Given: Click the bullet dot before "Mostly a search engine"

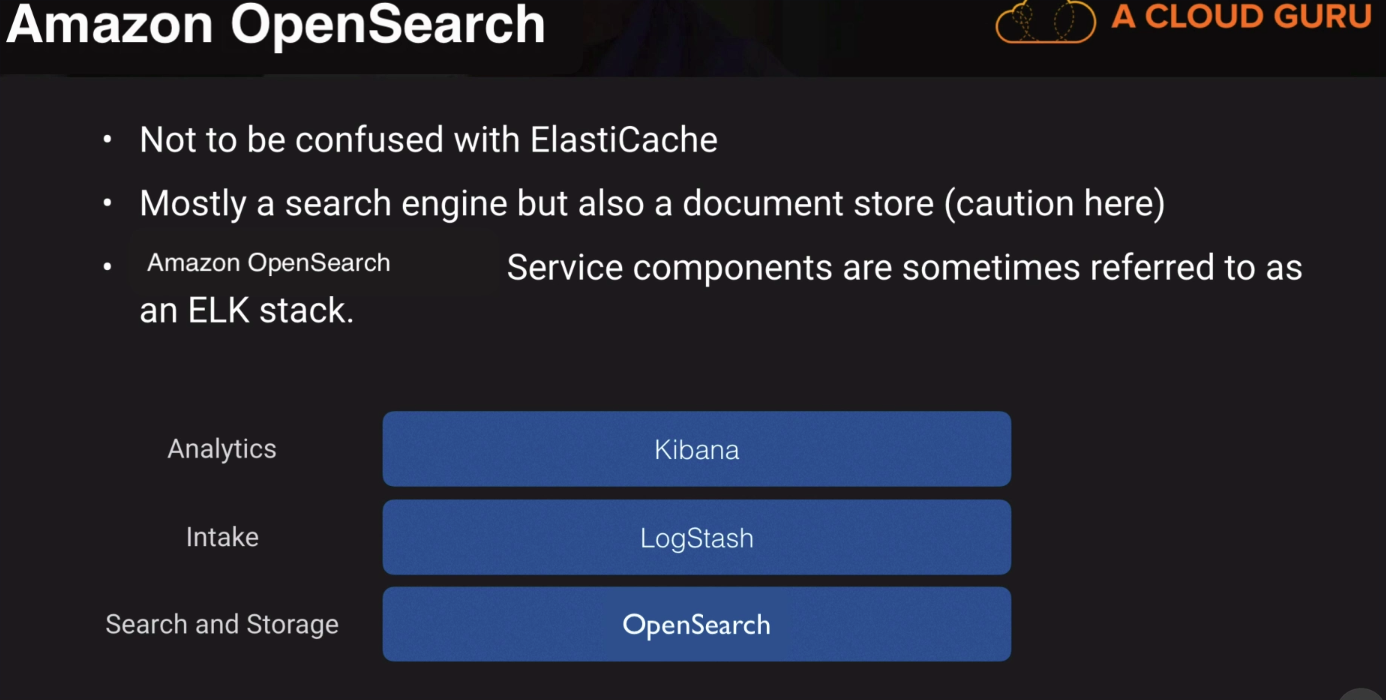Looking at the screenshot, I should click(108, 204).
